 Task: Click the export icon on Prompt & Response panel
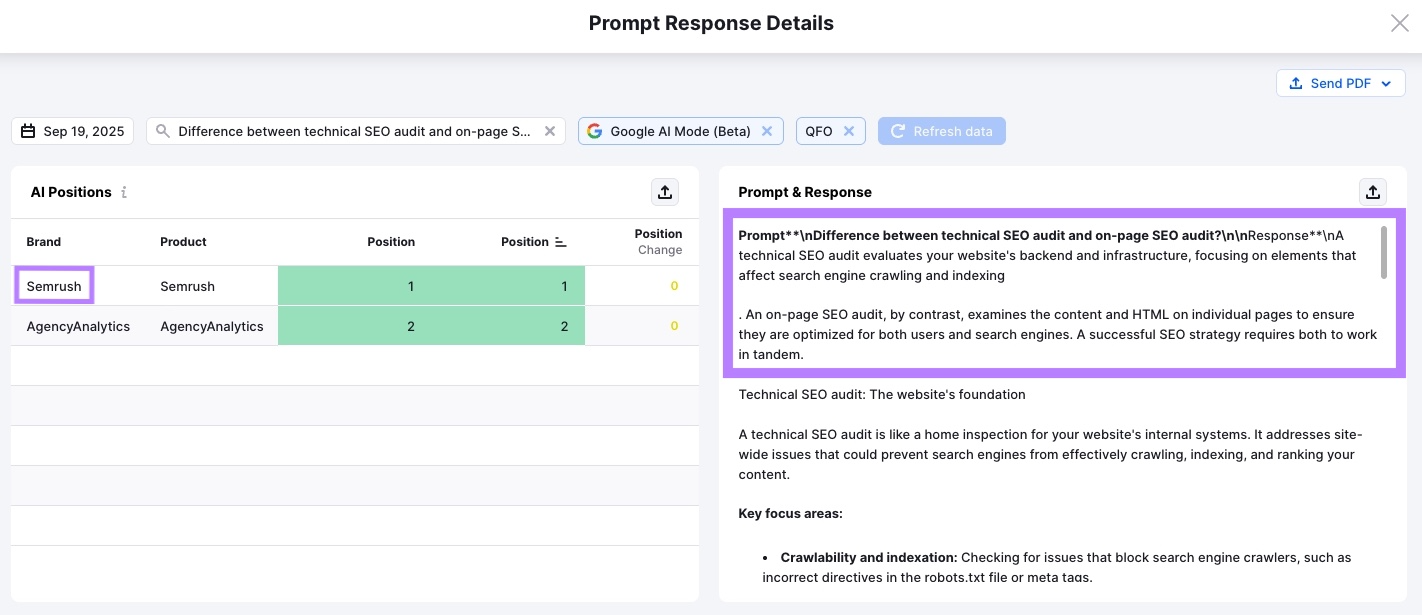tap(1372, 191)
